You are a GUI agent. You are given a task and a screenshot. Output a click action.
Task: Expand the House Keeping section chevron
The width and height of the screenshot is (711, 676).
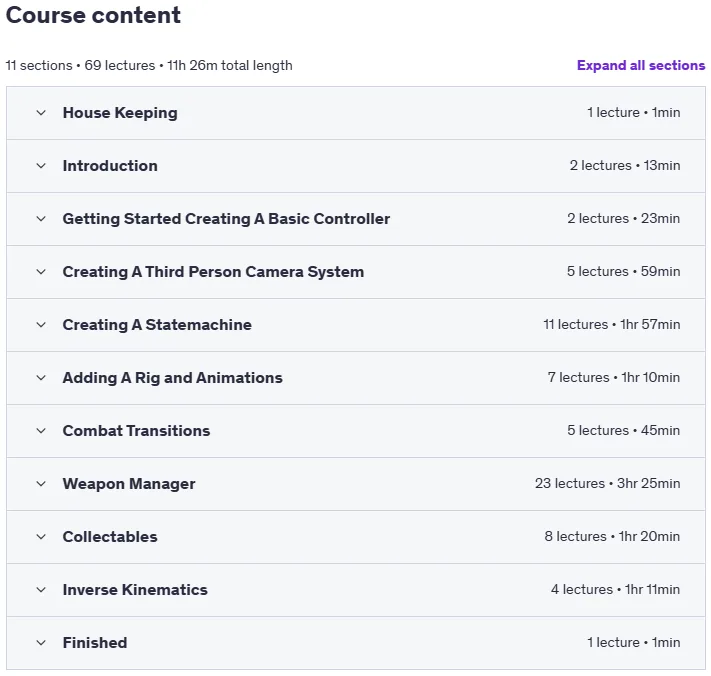(x=41, y=113)
